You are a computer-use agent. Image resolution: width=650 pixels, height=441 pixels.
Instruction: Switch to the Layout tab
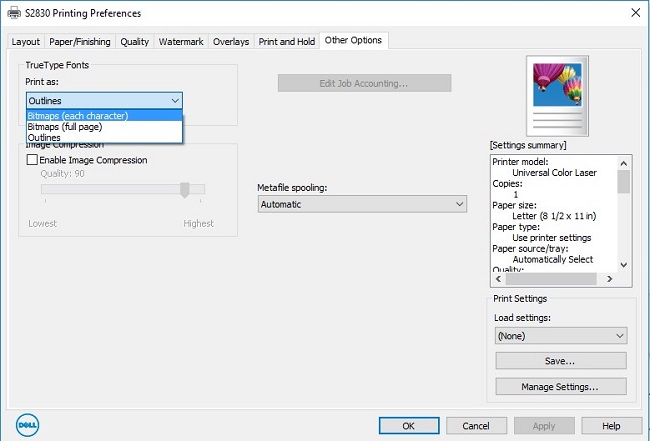pyautogui.click(x=26, y=42)
